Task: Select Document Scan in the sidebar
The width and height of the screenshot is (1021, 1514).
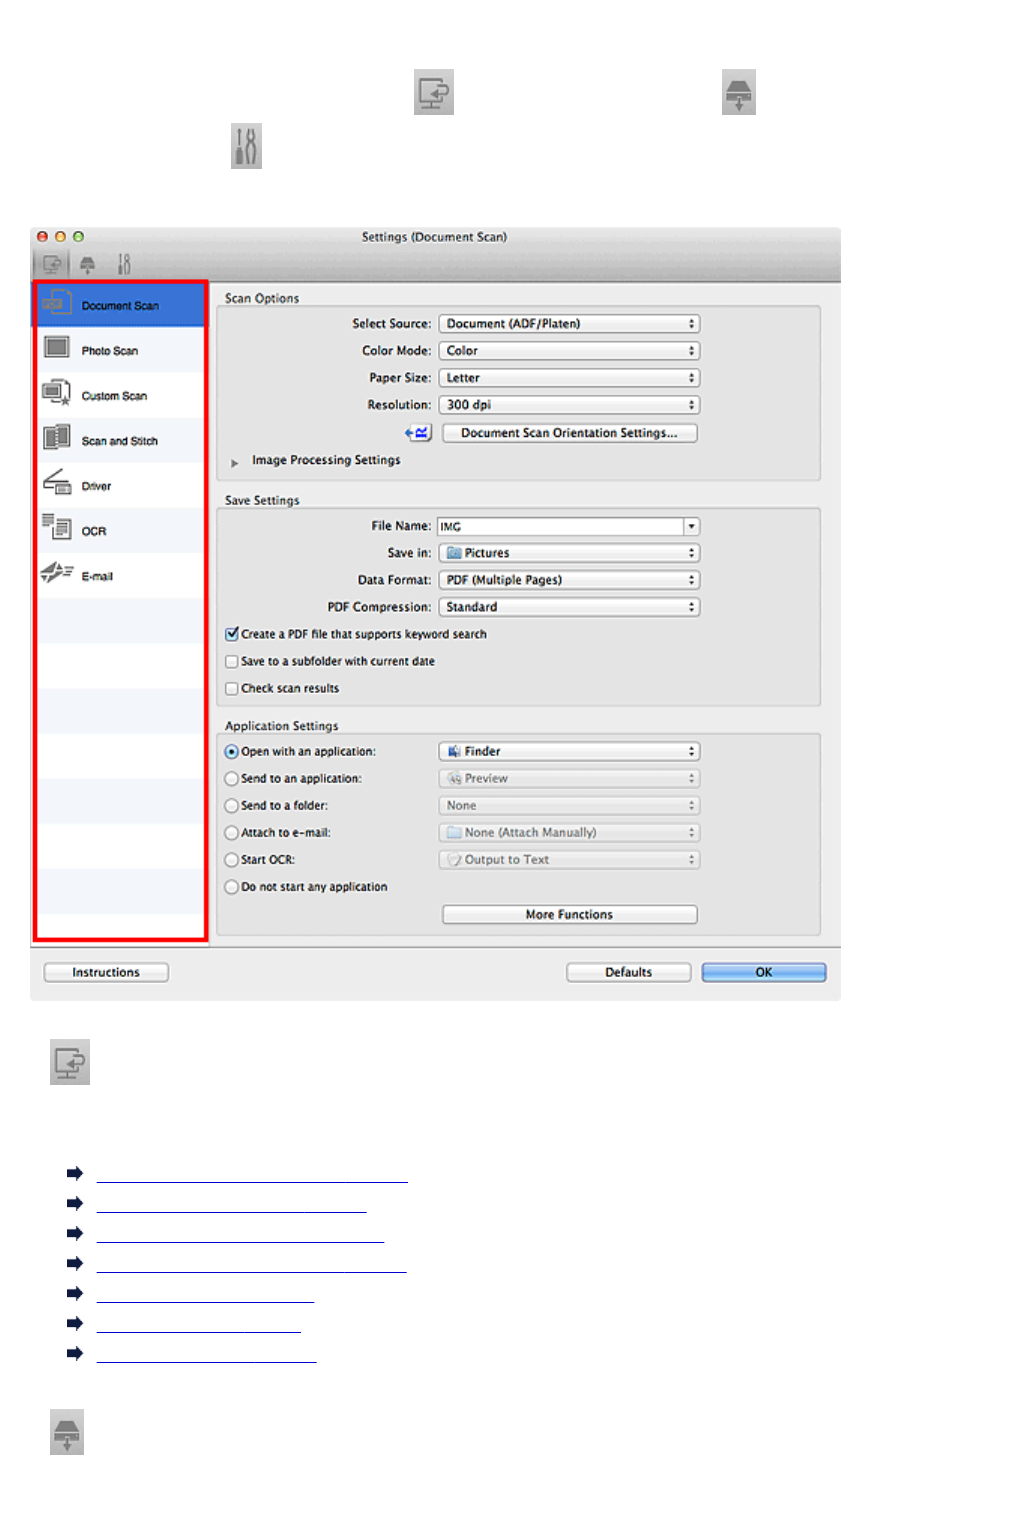Action: click(x=121, y=305)
